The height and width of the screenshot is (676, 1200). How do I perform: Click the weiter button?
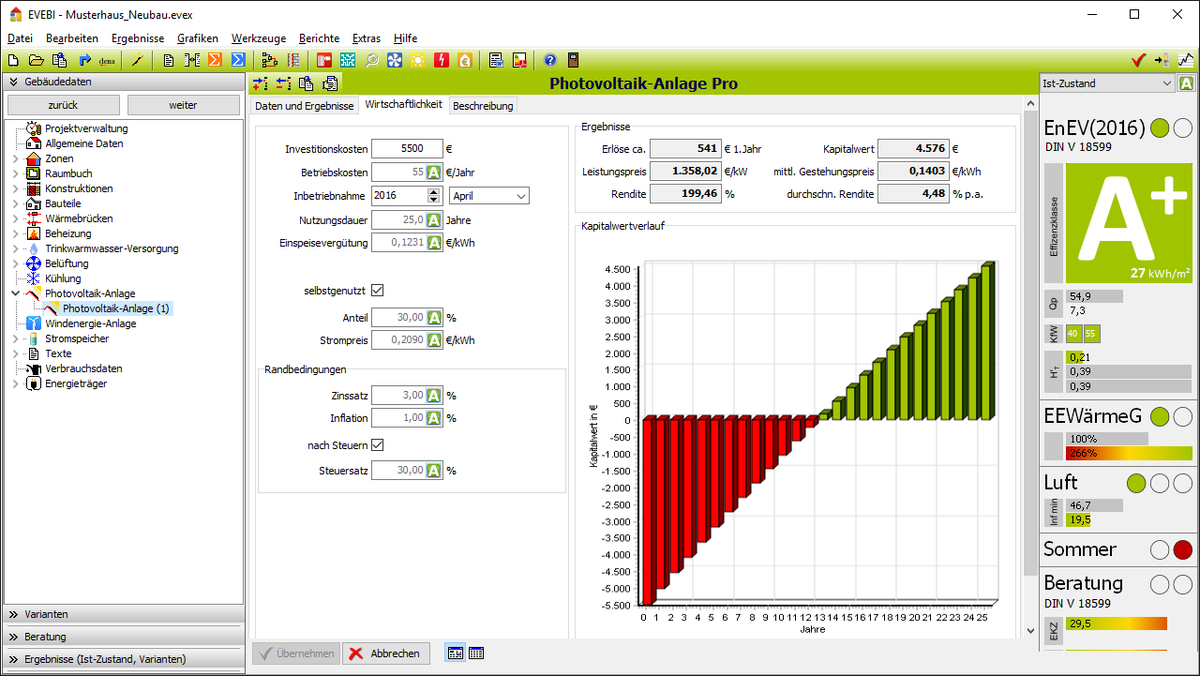tap(183, 105)
